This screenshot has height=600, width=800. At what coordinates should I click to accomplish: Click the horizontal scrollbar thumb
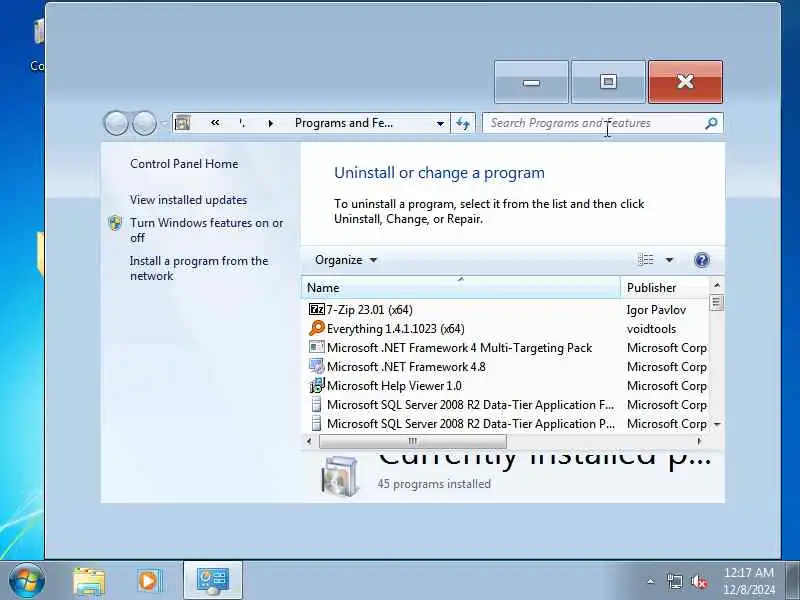click(412, 441)
